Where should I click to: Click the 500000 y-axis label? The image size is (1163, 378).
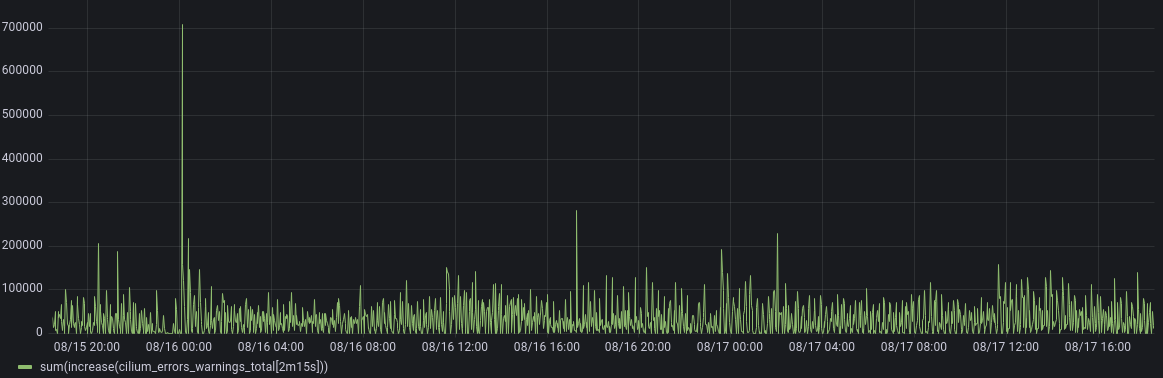[22, 115]
